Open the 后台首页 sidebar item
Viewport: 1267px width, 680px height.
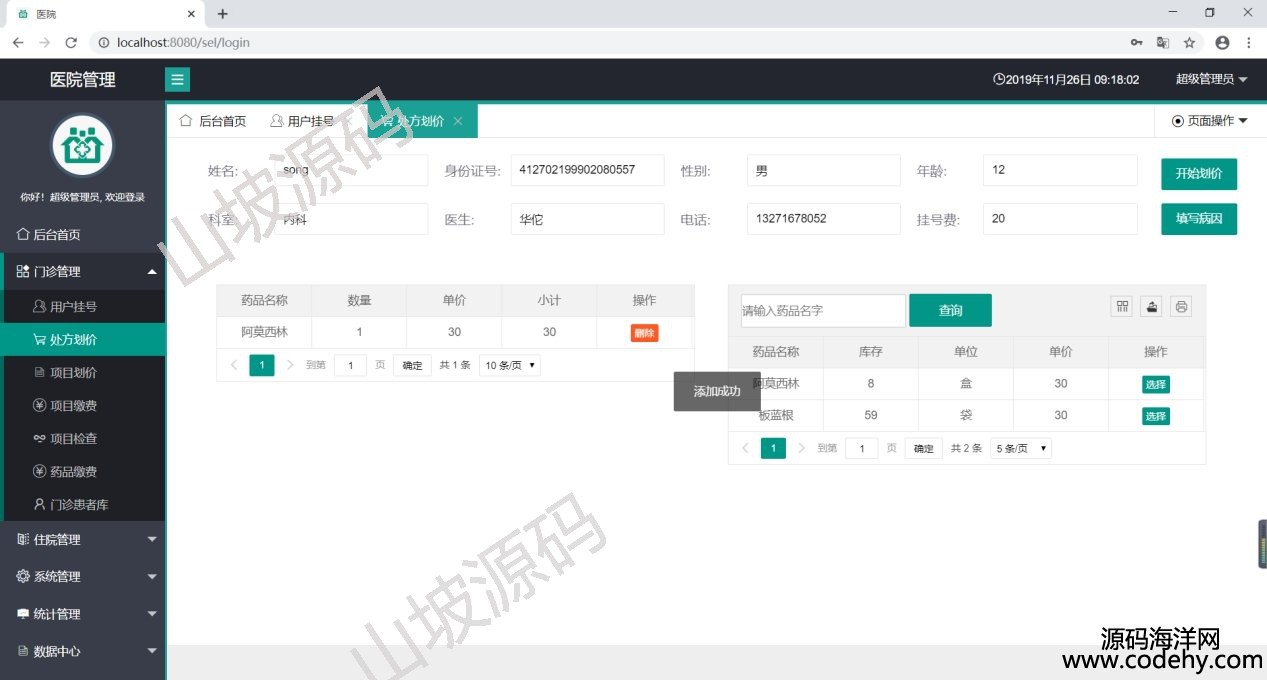click(x=82, y=235)
